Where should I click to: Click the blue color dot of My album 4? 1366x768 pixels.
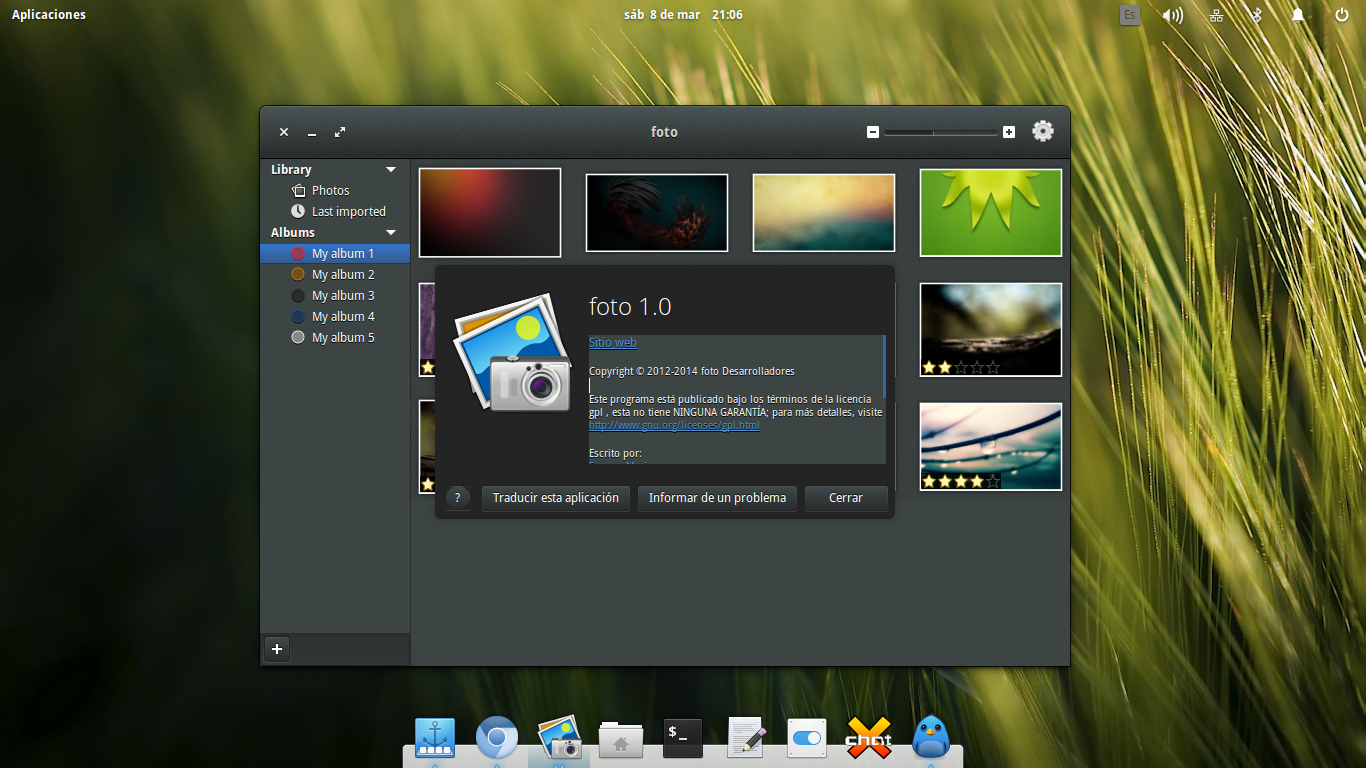298,317
